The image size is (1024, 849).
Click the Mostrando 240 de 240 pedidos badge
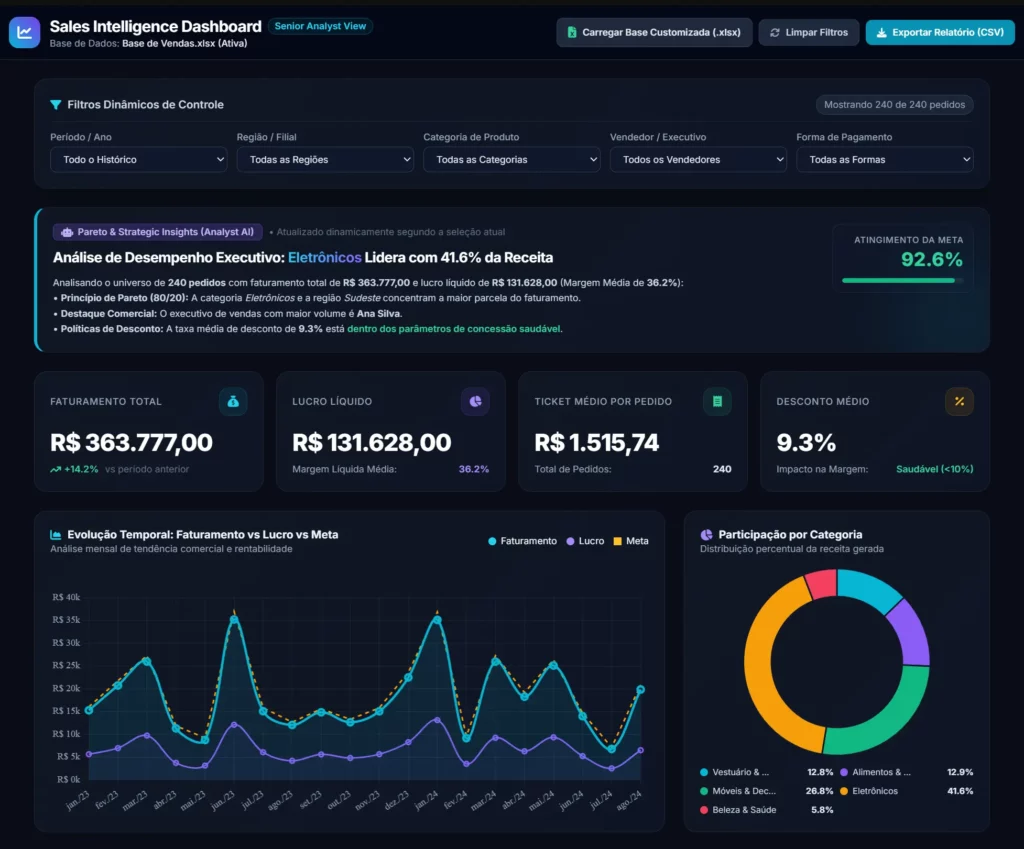pos(894,104)
